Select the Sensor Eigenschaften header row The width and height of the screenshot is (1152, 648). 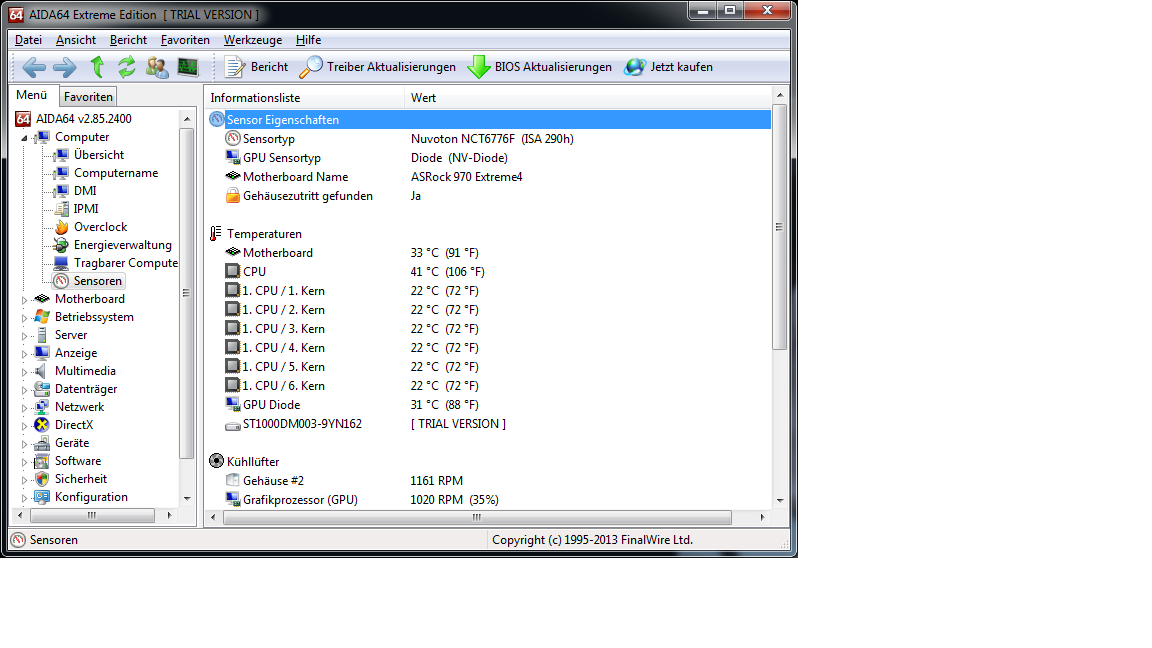click(489, 120)
